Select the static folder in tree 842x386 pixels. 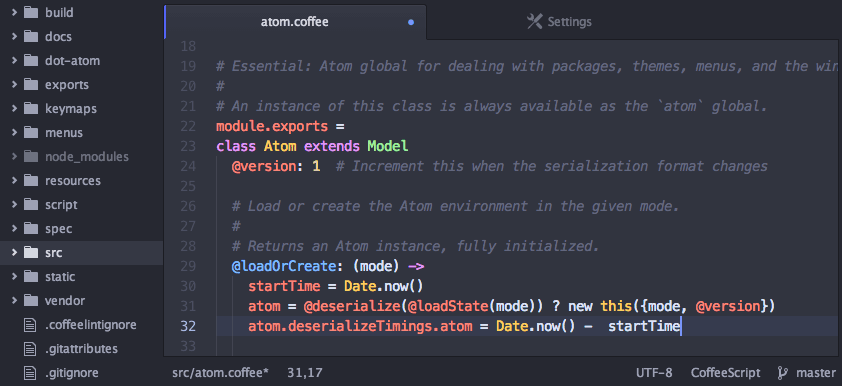coord(81,277)
